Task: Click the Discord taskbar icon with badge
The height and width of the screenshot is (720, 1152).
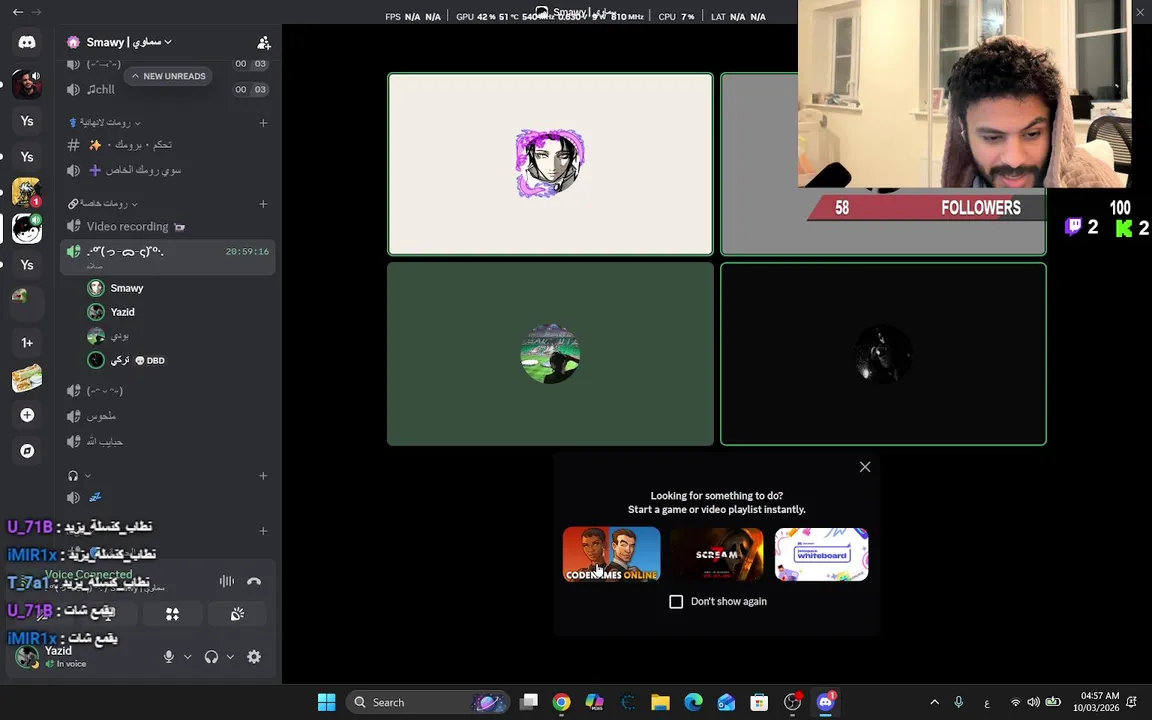Action: pos(826,702)
